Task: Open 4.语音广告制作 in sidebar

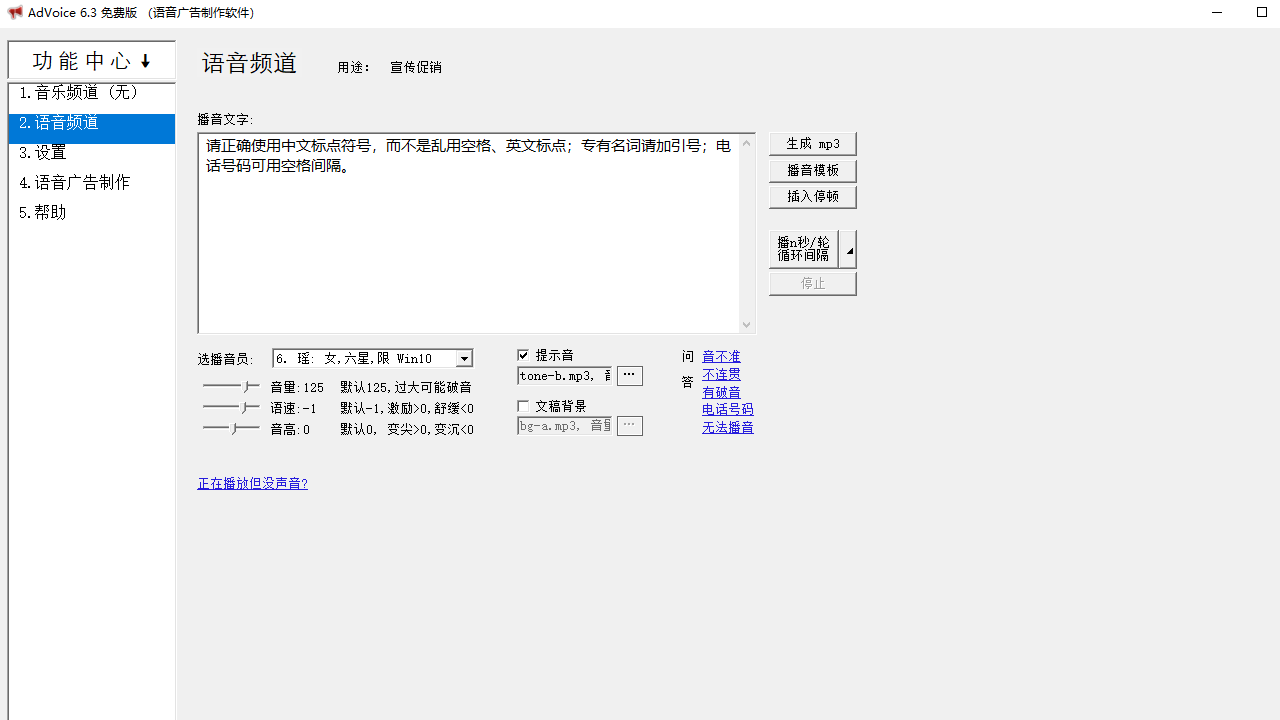Action: [x=92, y=183]
